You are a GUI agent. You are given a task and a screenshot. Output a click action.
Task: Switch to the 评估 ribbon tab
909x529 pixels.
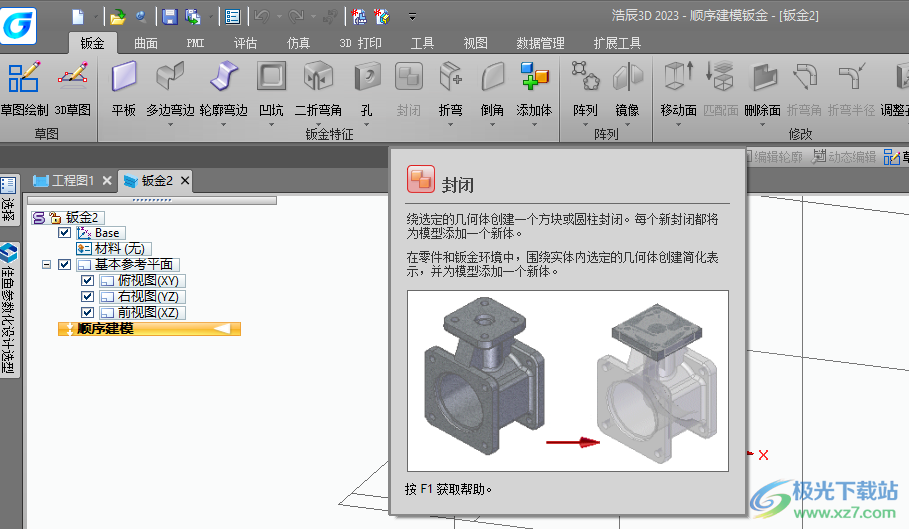pos(245,43)
